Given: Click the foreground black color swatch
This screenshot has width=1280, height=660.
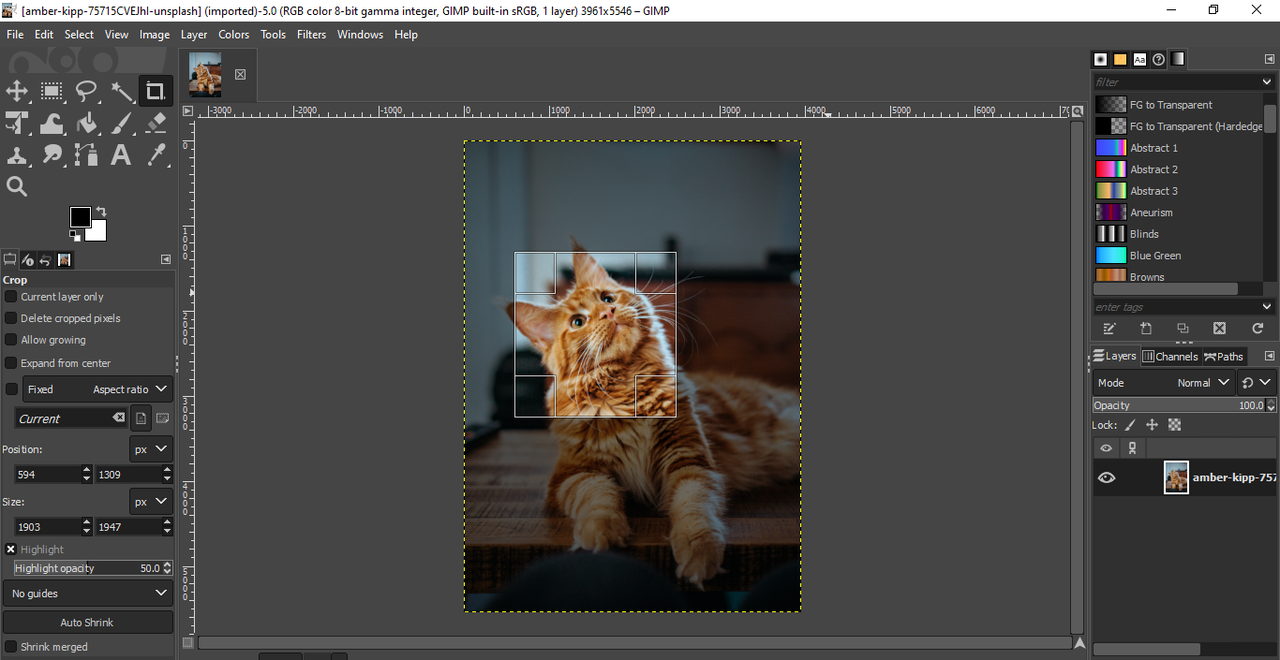Looking at the screenshot, I should (80, 216).
